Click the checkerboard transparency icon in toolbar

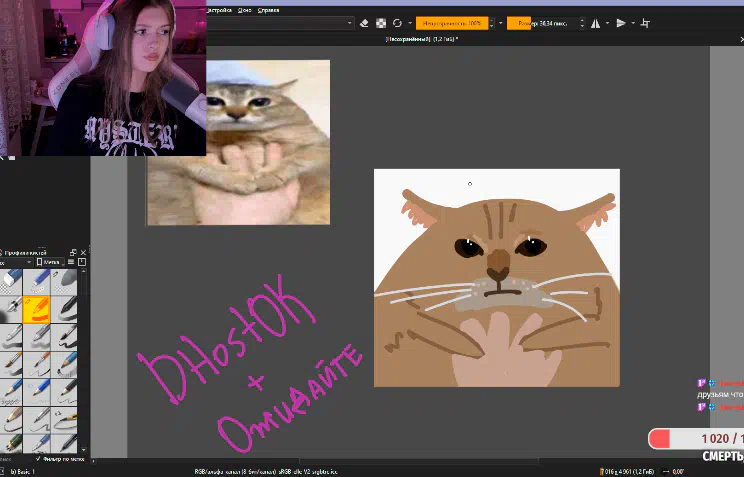pyautogui.click(x=381, y=23)
